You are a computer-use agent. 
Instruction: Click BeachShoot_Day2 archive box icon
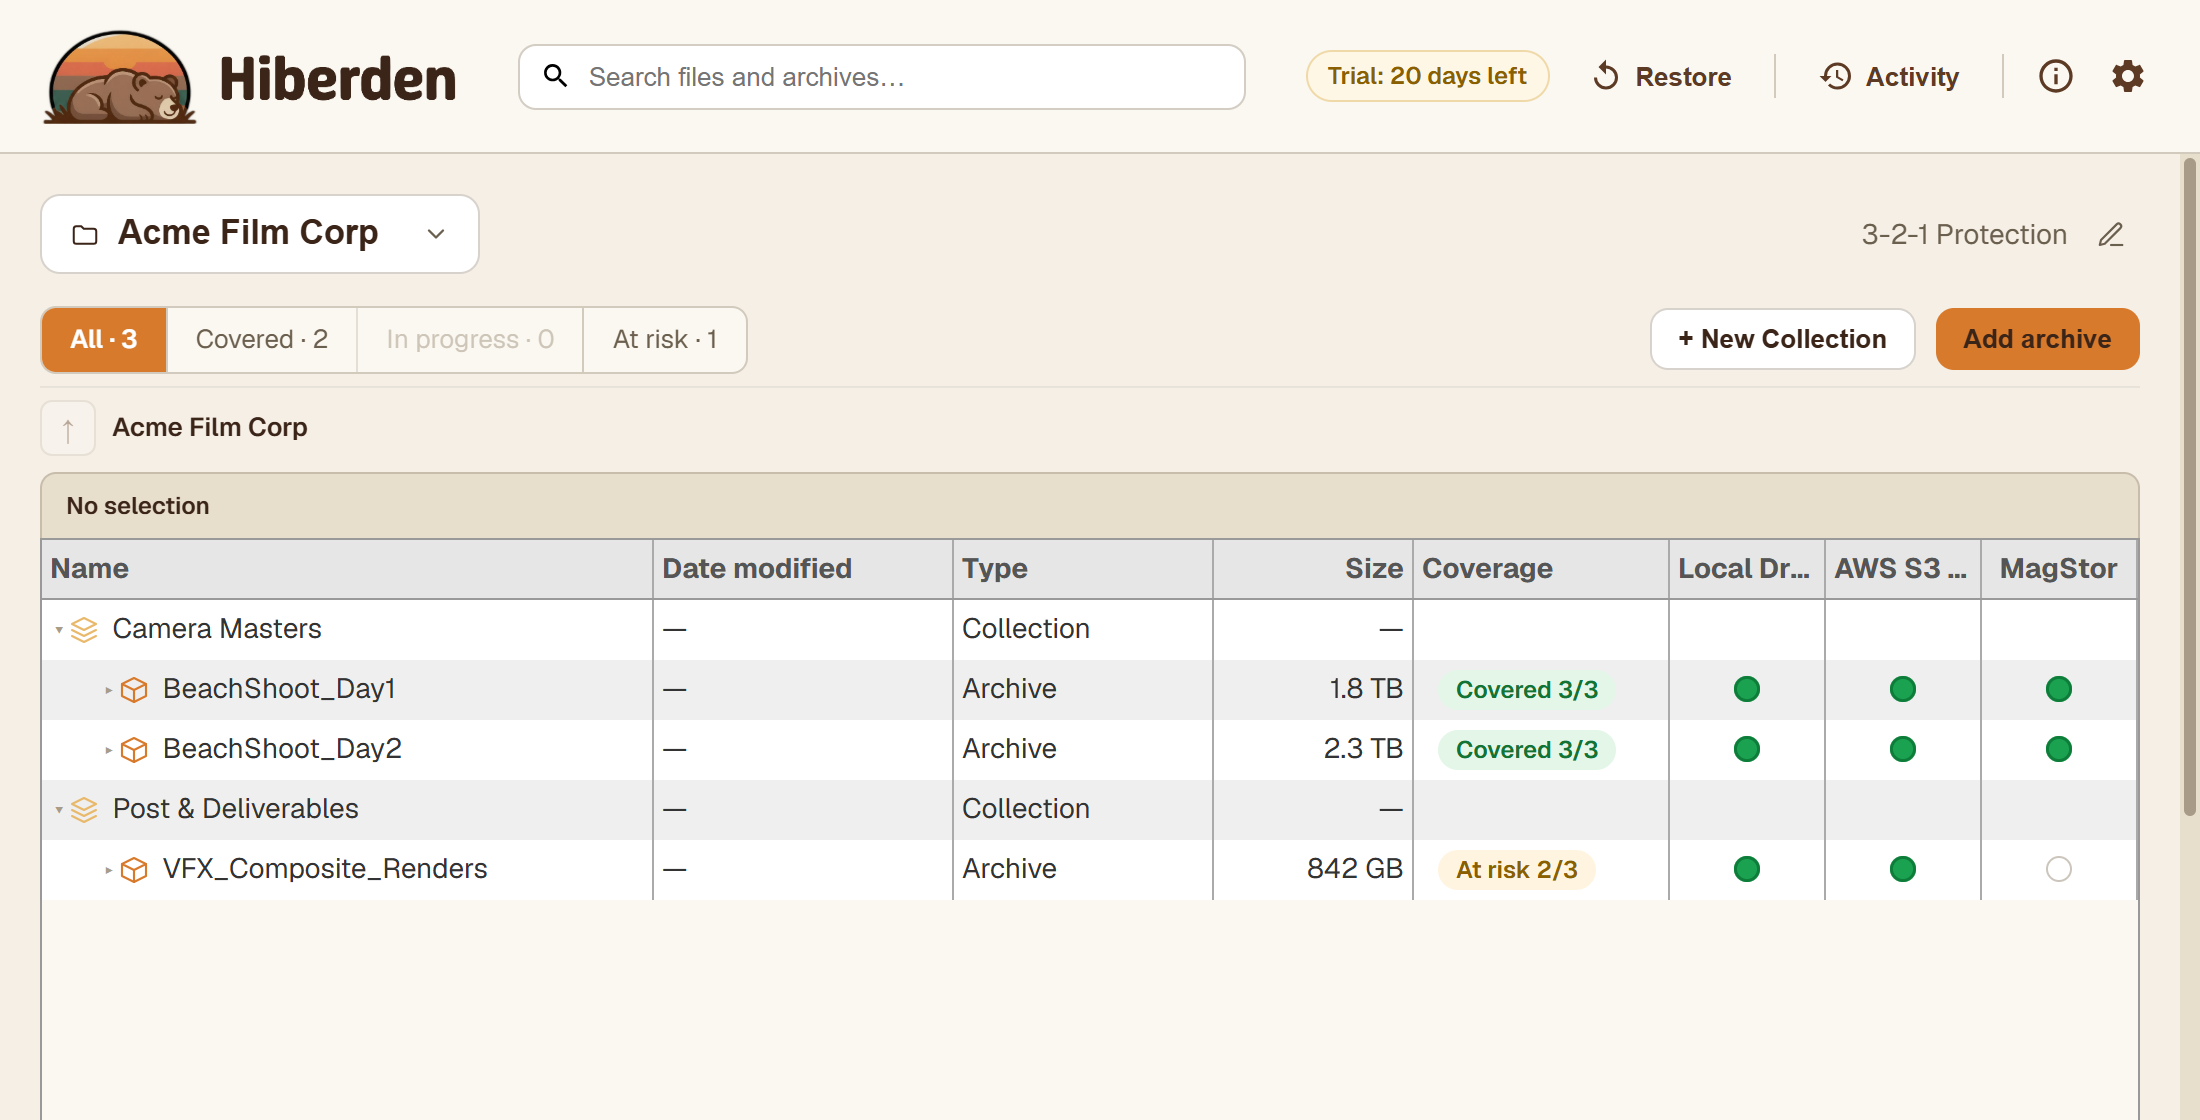click(134, 749)
